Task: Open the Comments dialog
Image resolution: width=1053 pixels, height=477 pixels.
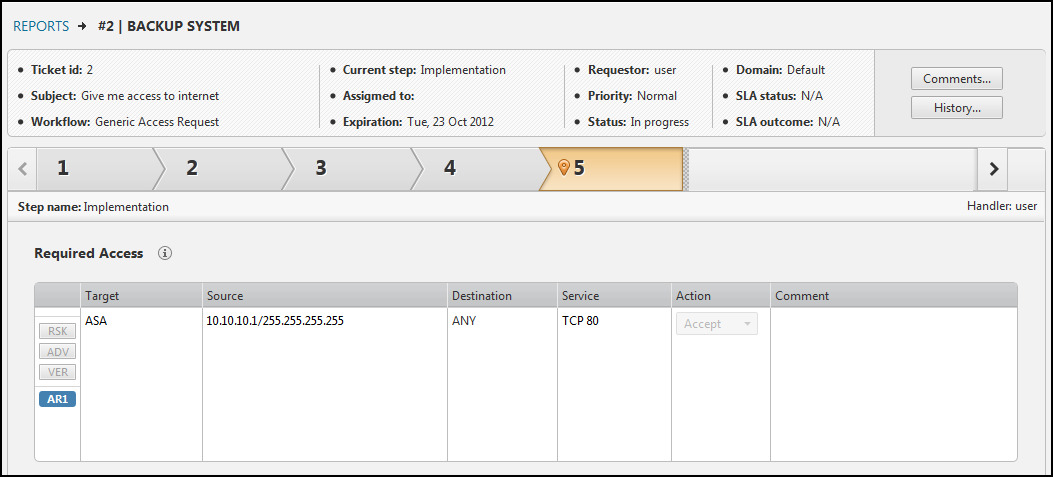Action: click(x=956, y=79)
